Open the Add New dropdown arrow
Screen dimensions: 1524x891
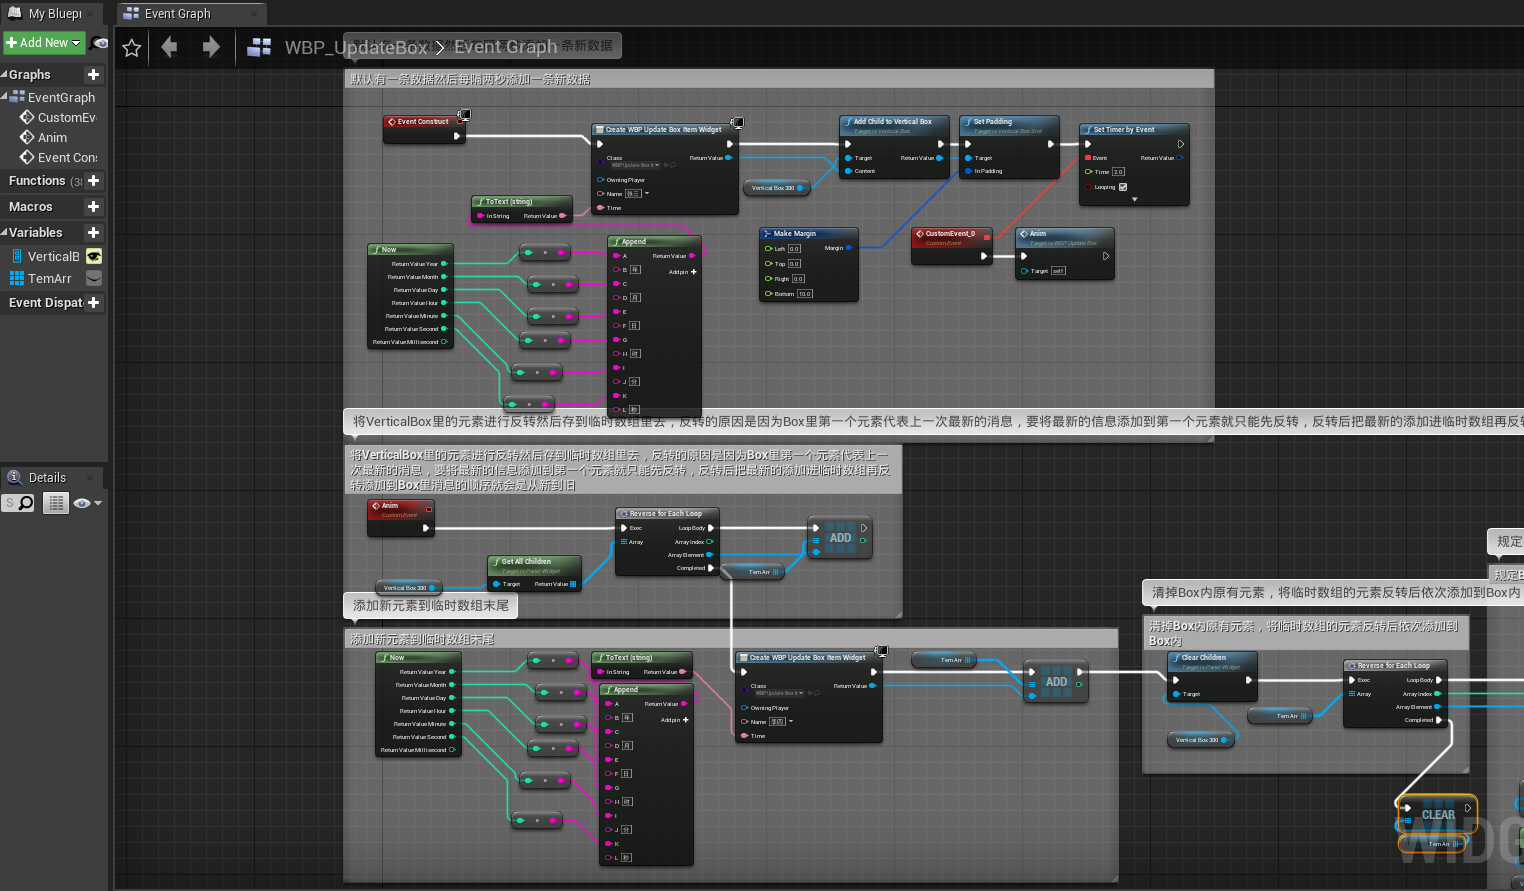click(78, 43)
